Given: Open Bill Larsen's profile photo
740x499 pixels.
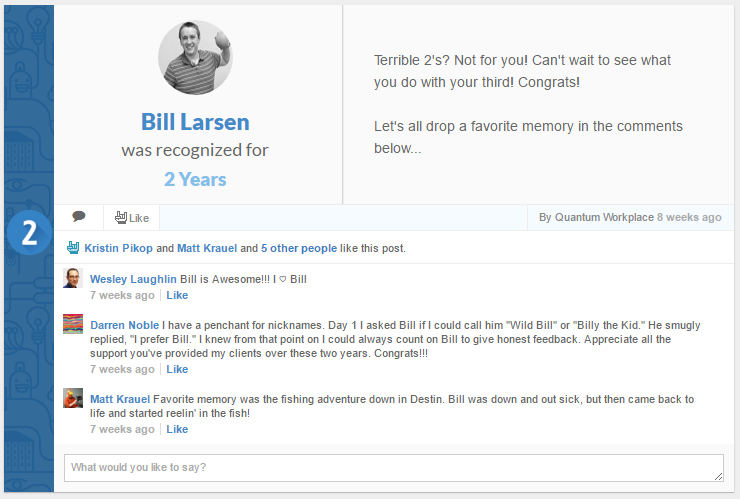Looking at the screenshot, I should pyautogui.click(x=195, y=57).
